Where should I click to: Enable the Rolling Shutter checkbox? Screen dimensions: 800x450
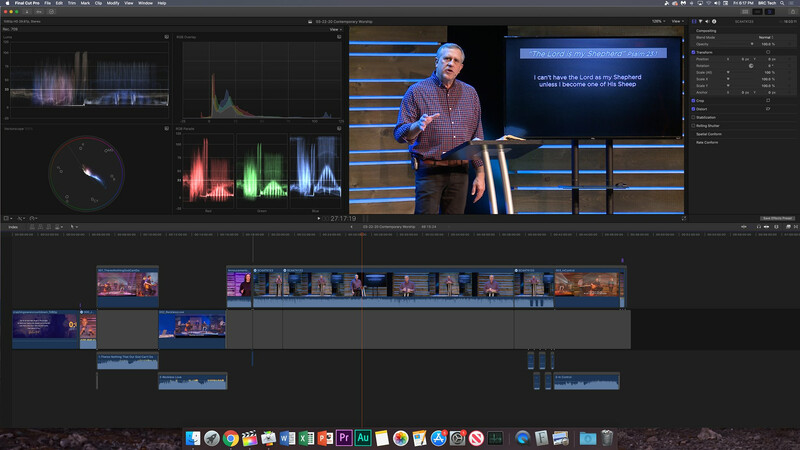pos(695,125)
